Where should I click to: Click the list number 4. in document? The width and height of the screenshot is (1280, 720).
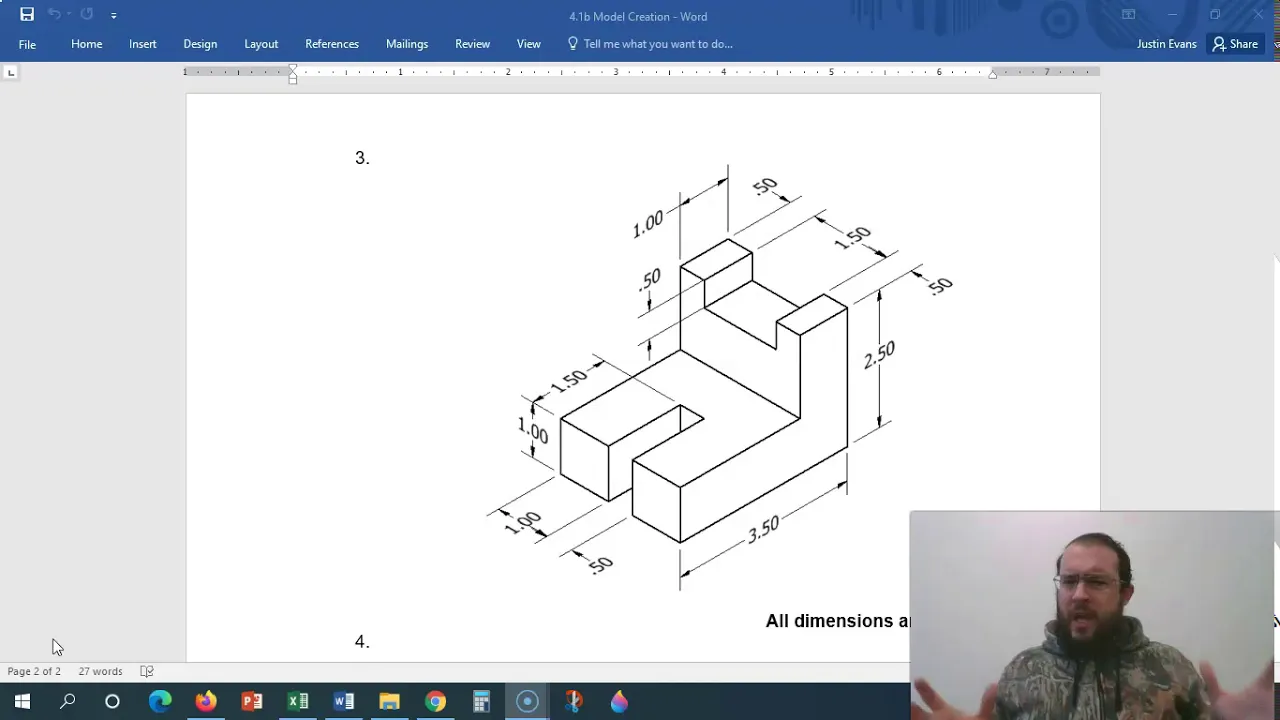[x=362, y=642]
